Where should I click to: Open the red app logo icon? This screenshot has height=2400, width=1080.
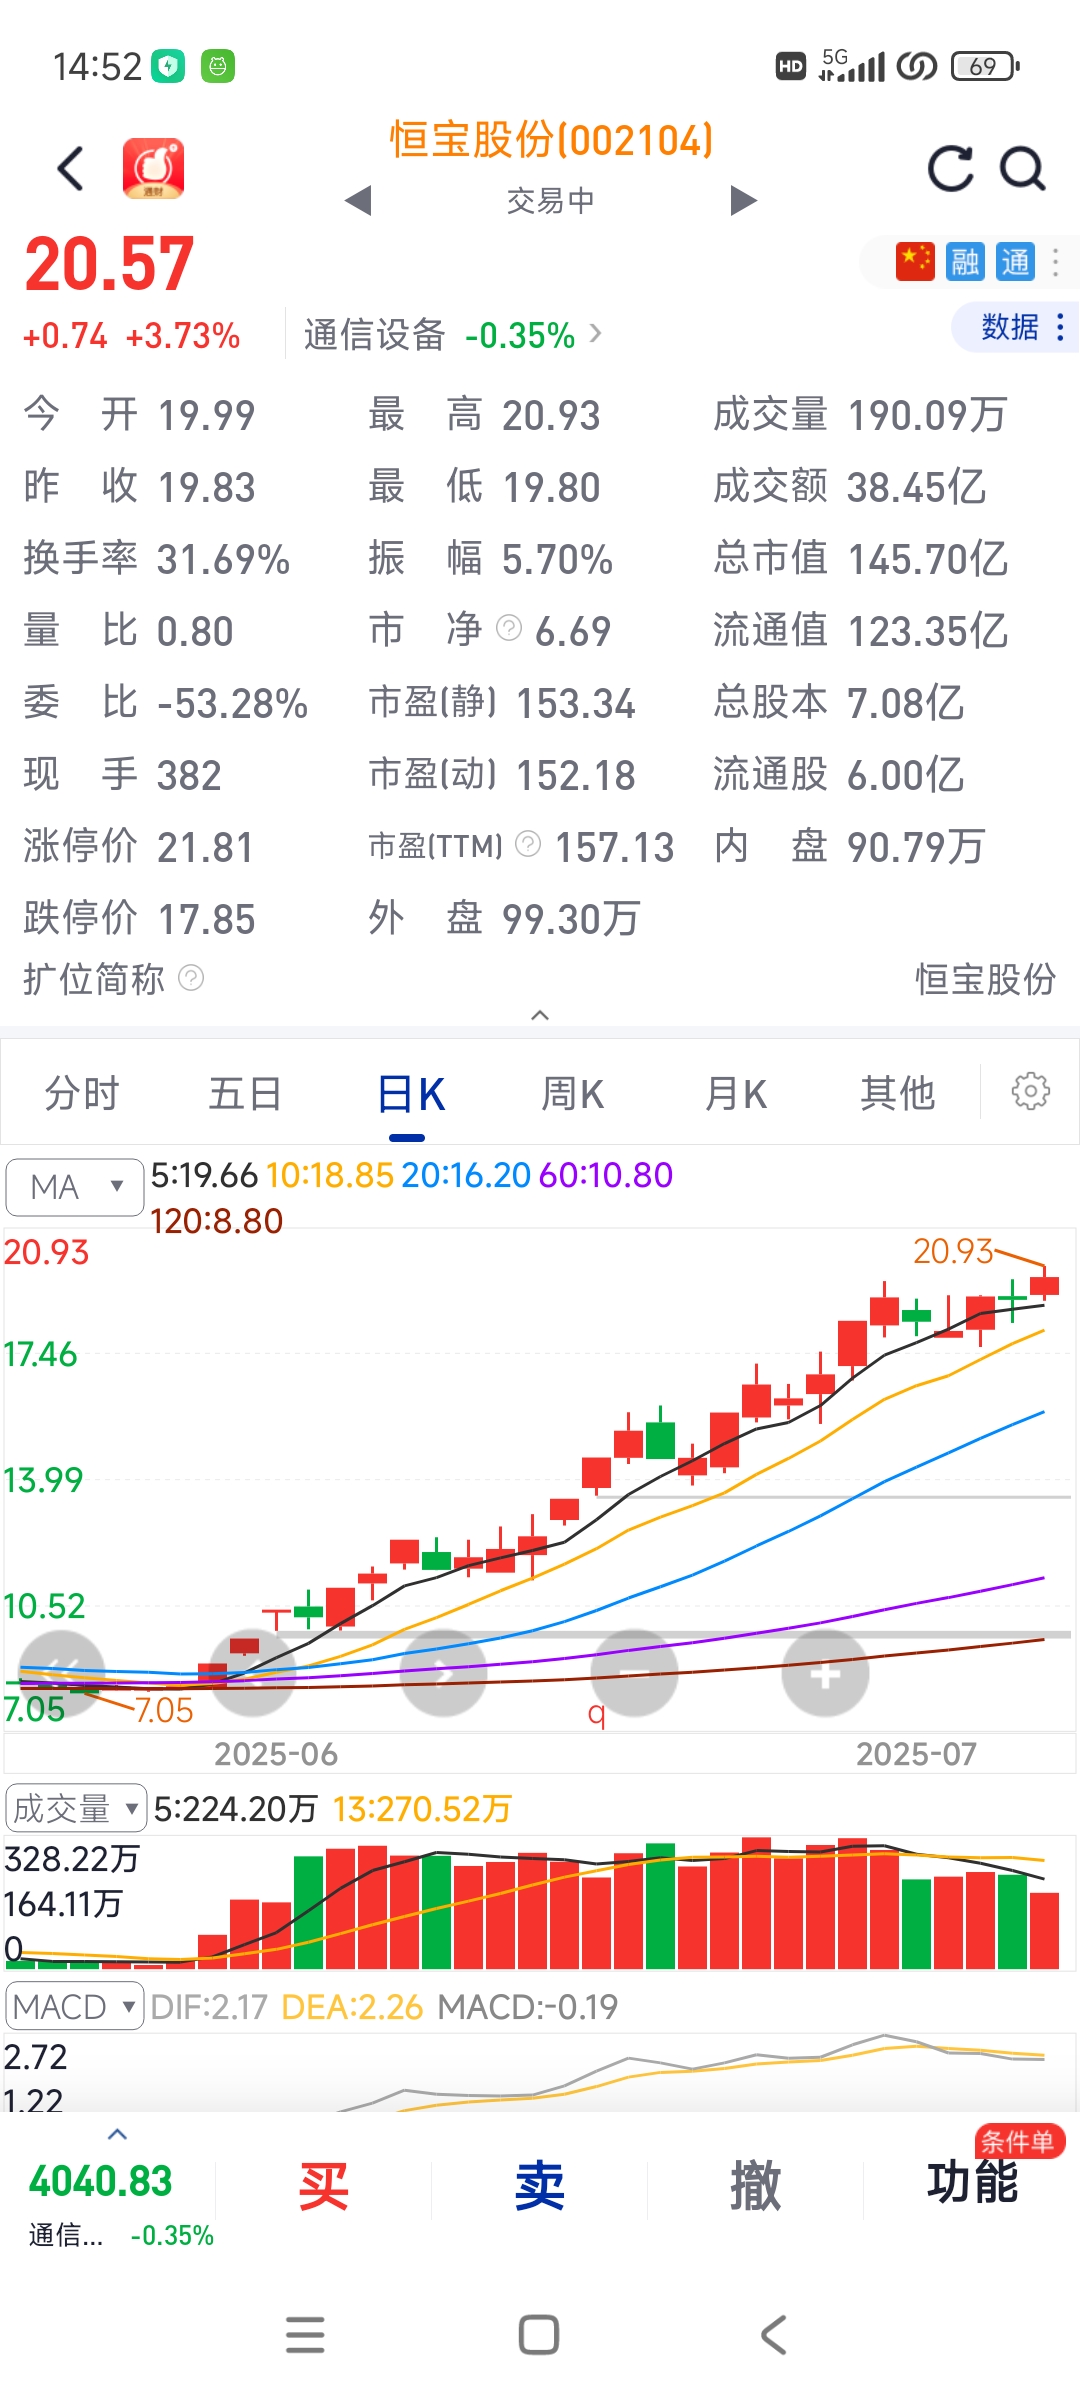click(153, 168)
